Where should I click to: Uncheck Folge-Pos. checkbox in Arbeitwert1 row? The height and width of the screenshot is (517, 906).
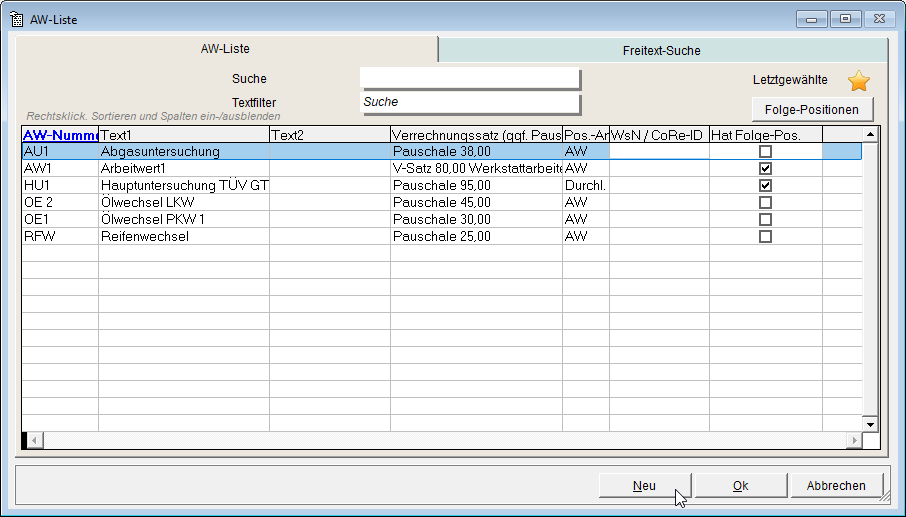pos(765,168)
